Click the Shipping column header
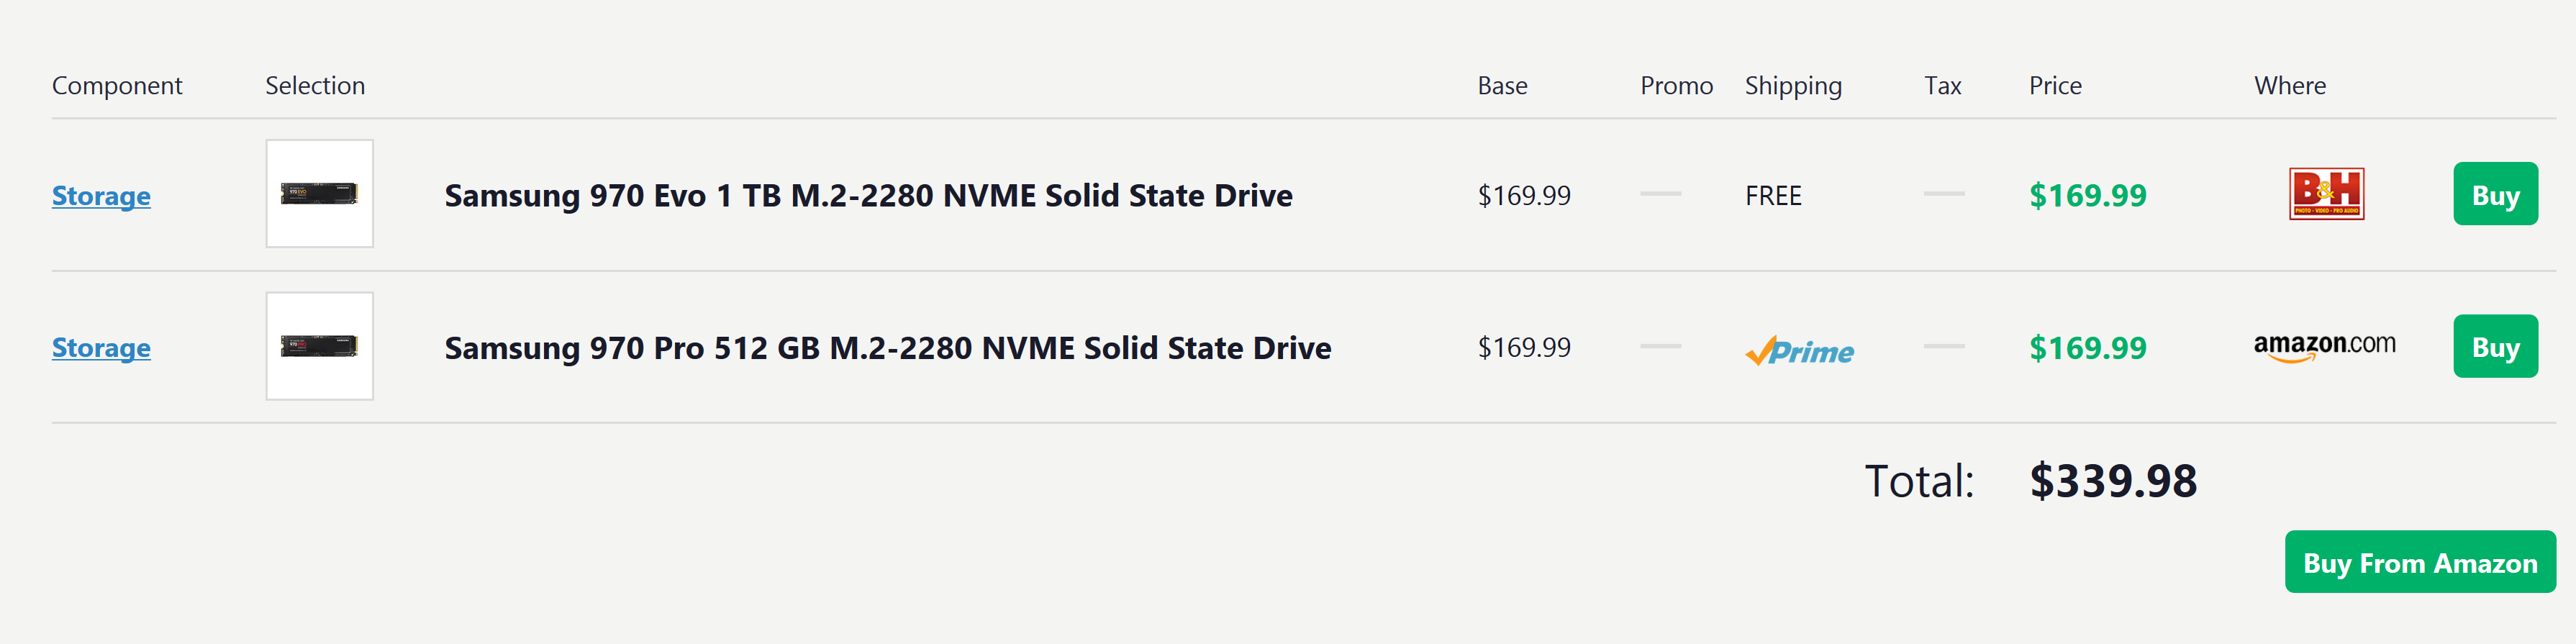Image resolution: width=2576 pixels, height=644 pixels. pos(1793,86)
